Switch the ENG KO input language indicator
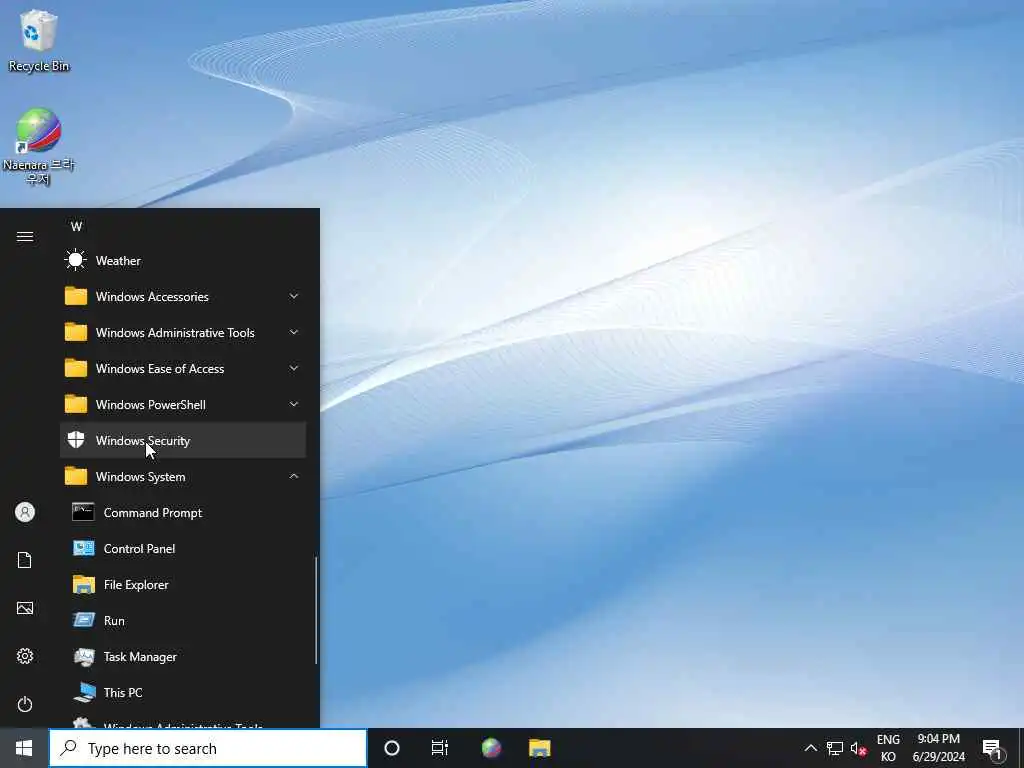 (888, 748)
